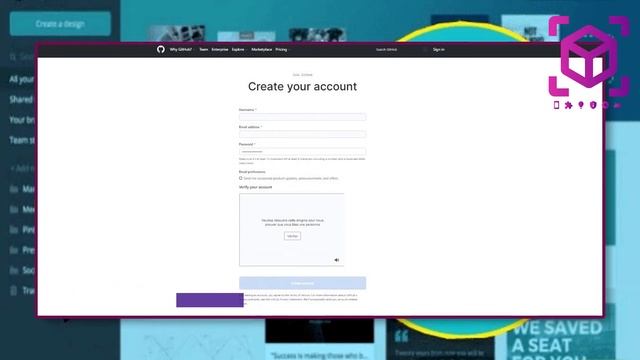Click the 'Create your account' heading
Screen dimensions: 640x360
(302, 87)
